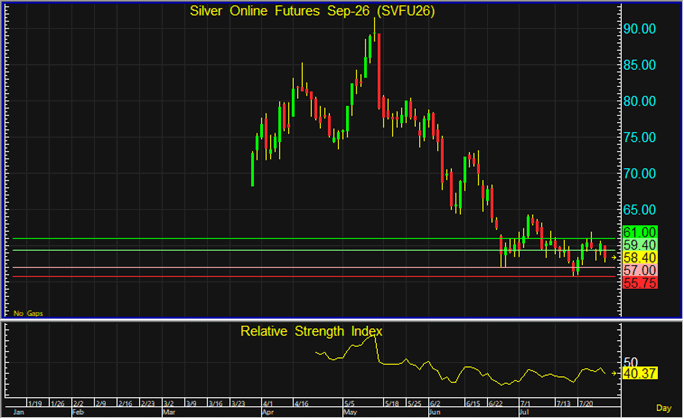The width and height of the screenshot is (684, 419).
Task: Click the green 61.00 price level tag
Action: click(640, 232)
